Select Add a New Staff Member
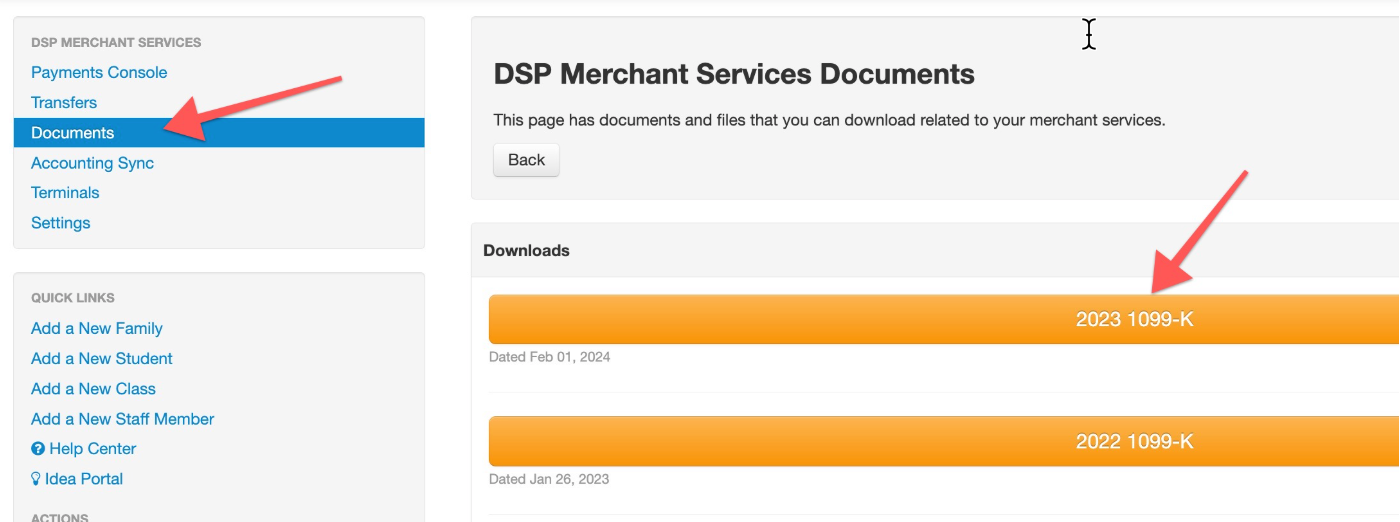 point(123,419)
